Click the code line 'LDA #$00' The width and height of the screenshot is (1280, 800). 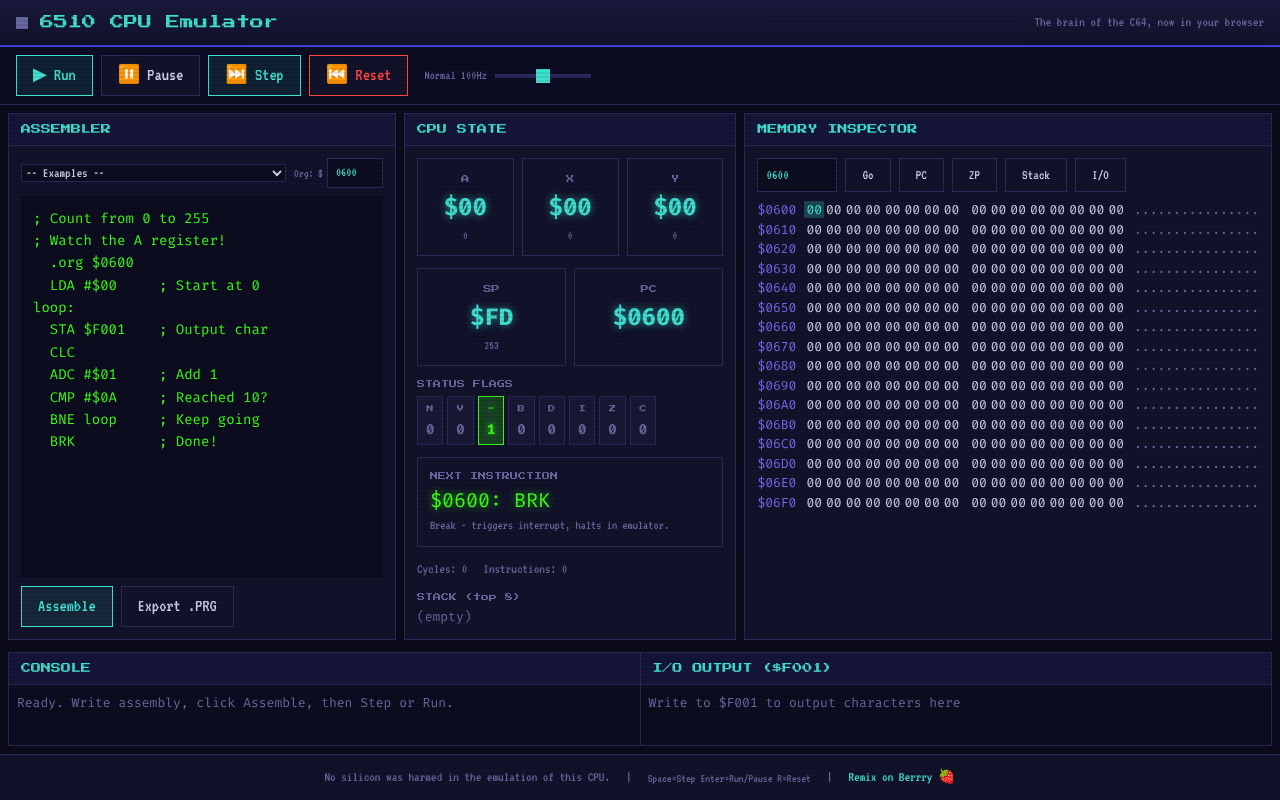83,285
